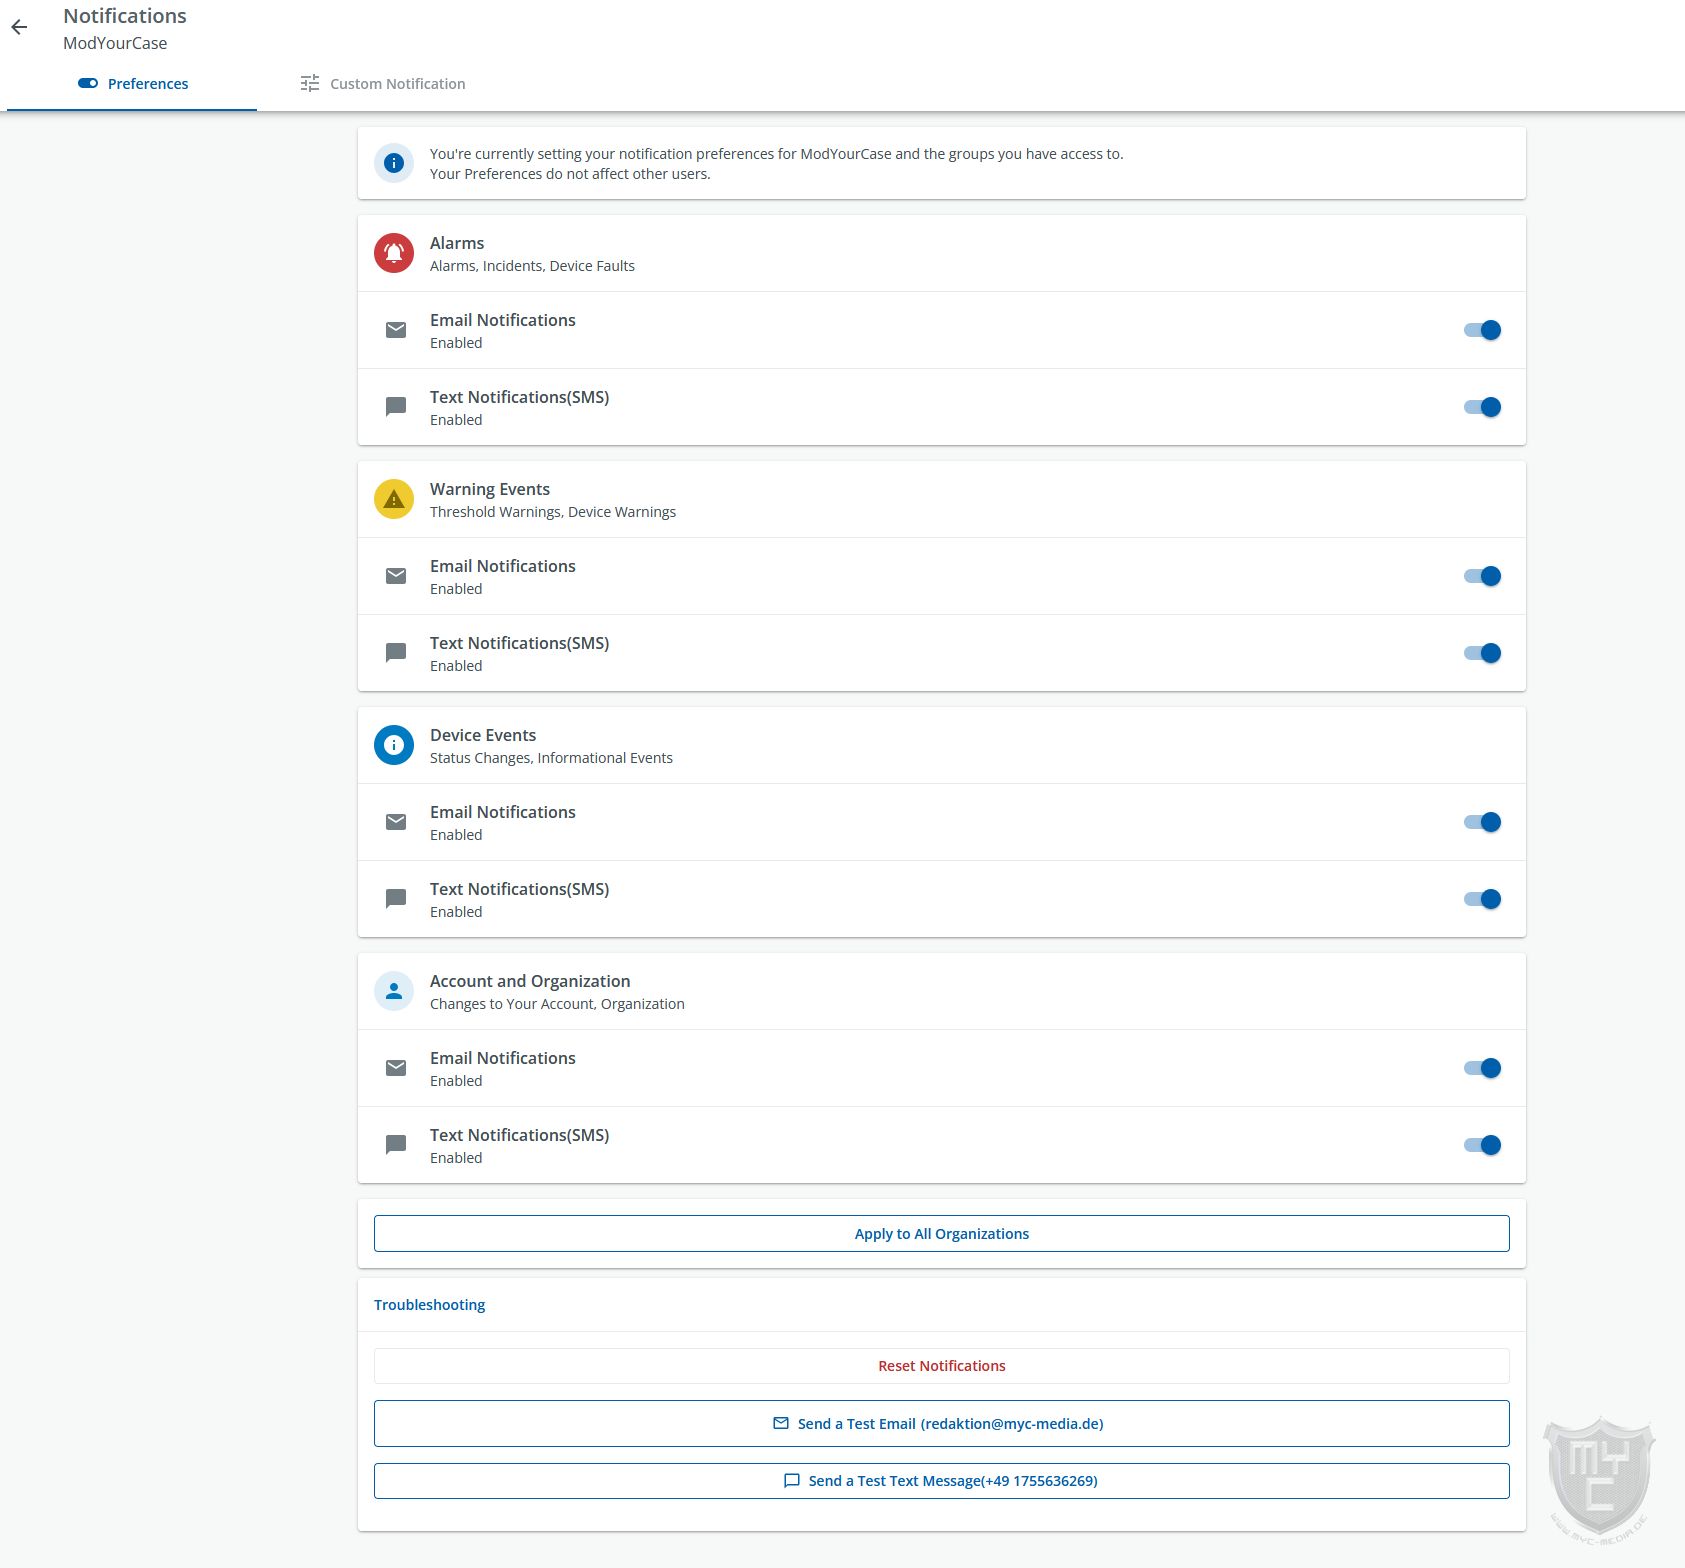
Task: Send a Test Email to redaktion@myc-media.de
Action: tap(941, 1424)
